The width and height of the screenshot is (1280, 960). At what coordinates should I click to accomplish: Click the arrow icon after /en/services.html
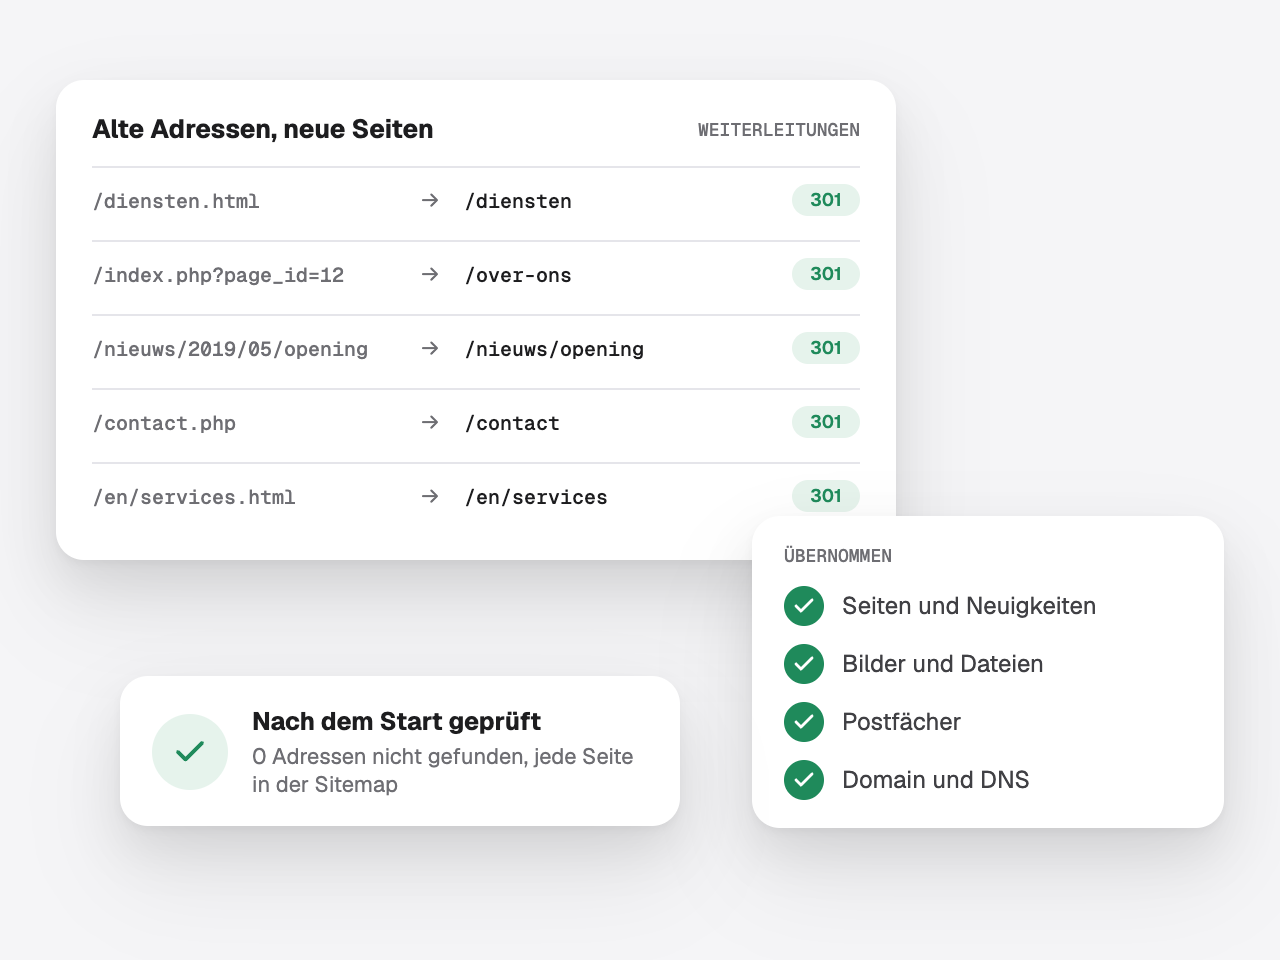tap(430, 497)
